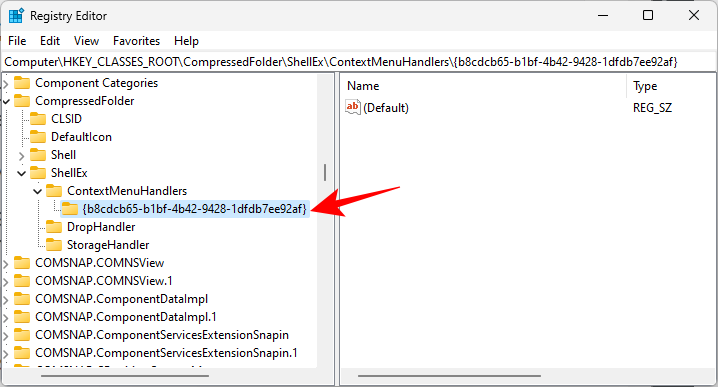Click the Shell folder icon
718x387 pixels.
38,155
